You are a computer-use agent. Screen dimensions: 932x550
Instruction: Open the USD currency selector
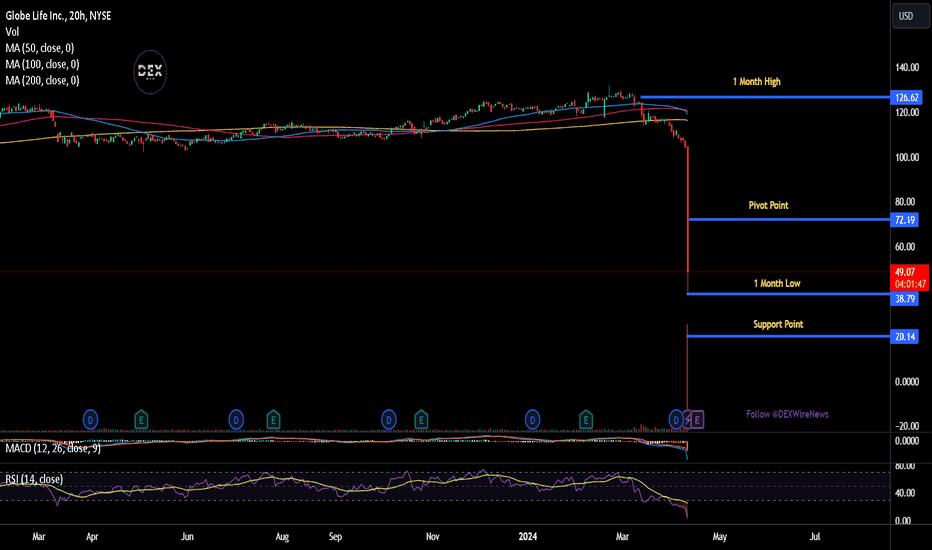pos(910,16)
